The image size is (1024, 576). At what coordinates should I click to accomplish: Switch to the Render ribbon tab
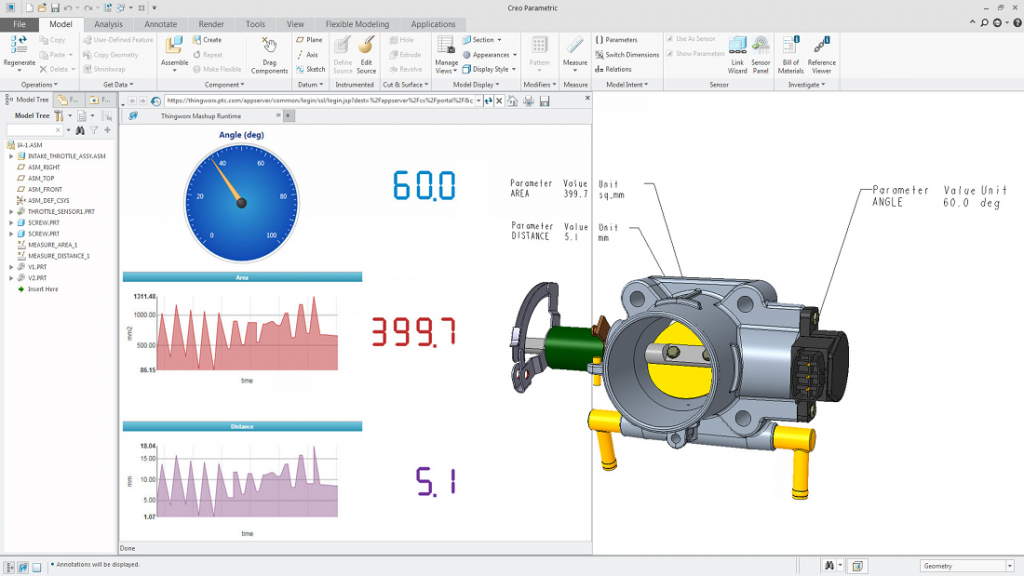pyautogui.click(x=211, y=24)
